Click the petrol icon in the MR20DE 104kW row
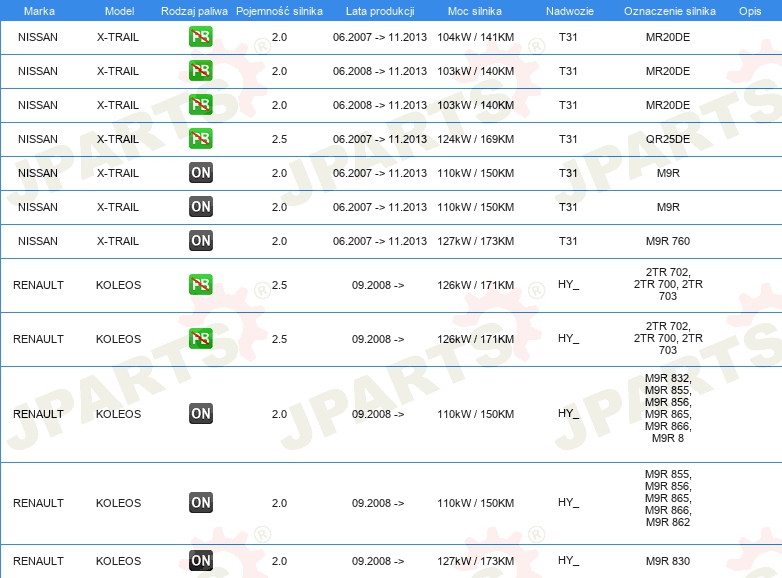 200,37
